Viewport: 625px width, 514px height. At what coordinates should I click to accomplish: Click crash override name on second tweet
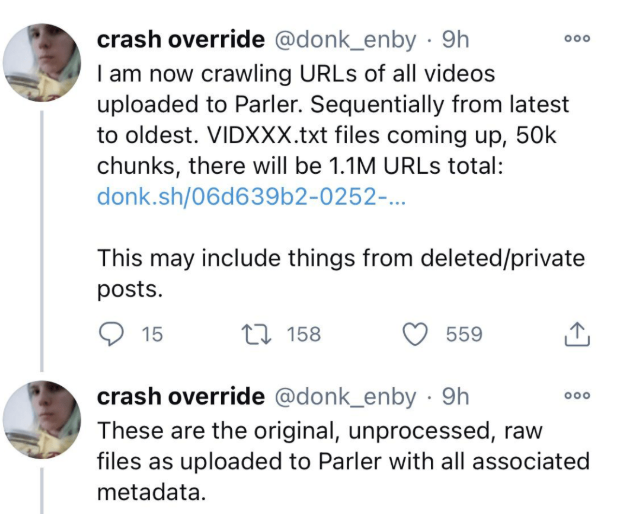180,396
